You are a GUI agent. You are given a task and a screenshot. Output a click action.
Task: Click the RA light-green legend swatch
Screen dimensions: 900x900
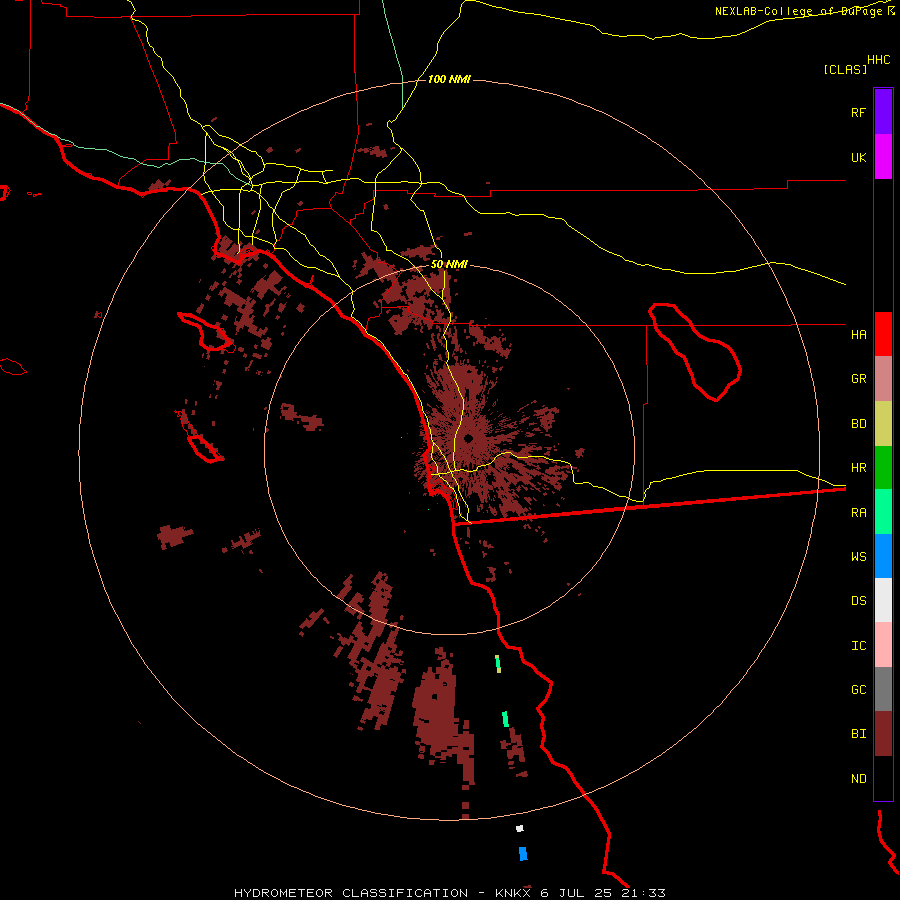pyautogui.click(x=883, y=512)
